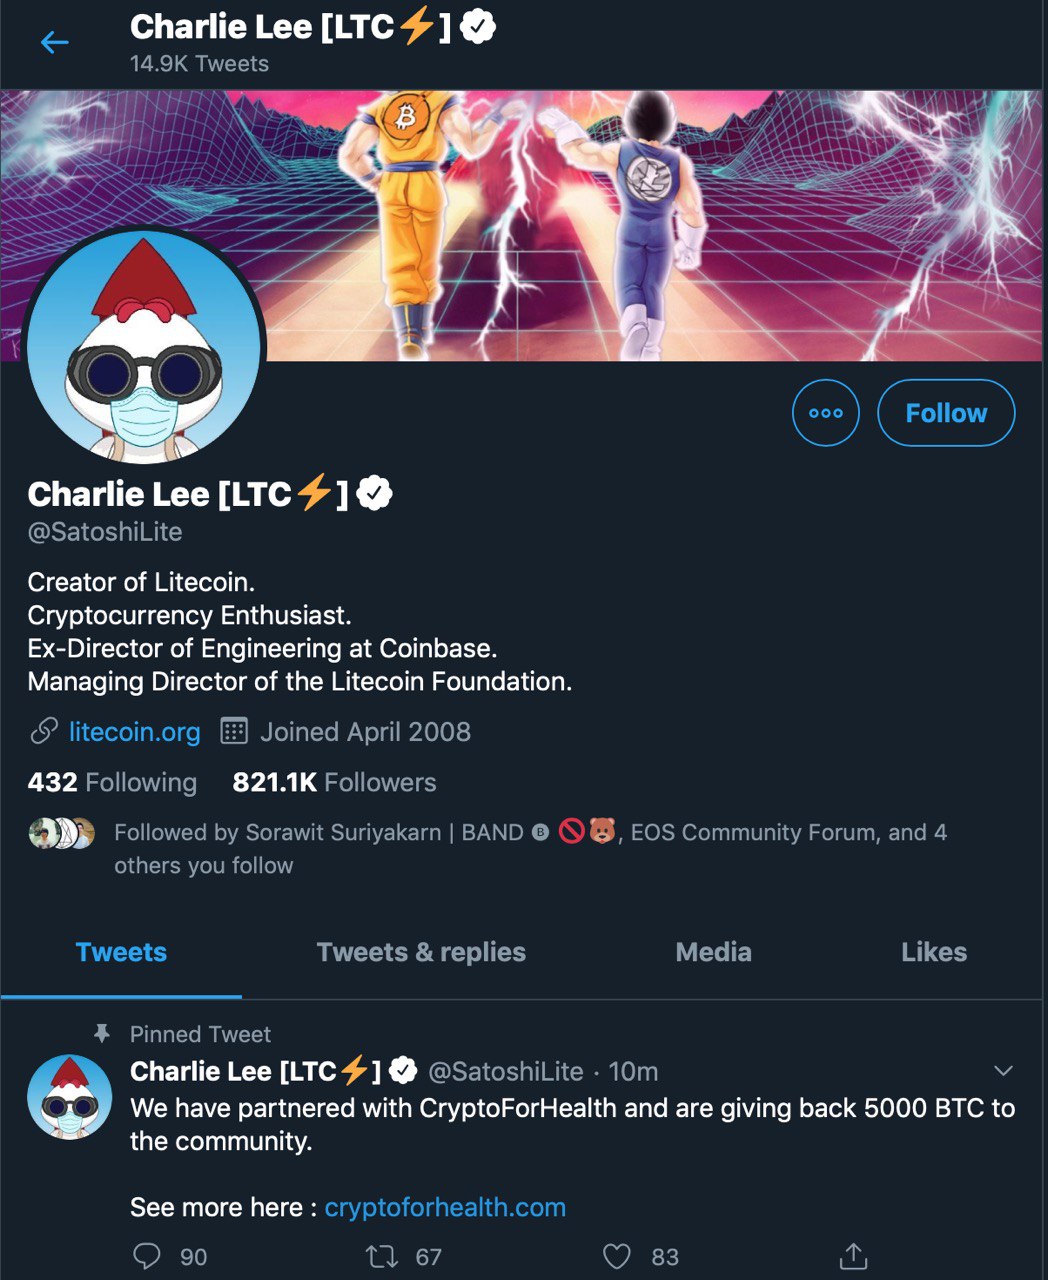
Task: Share the pinned tweet via share icon
Action: click(853, 1256)
